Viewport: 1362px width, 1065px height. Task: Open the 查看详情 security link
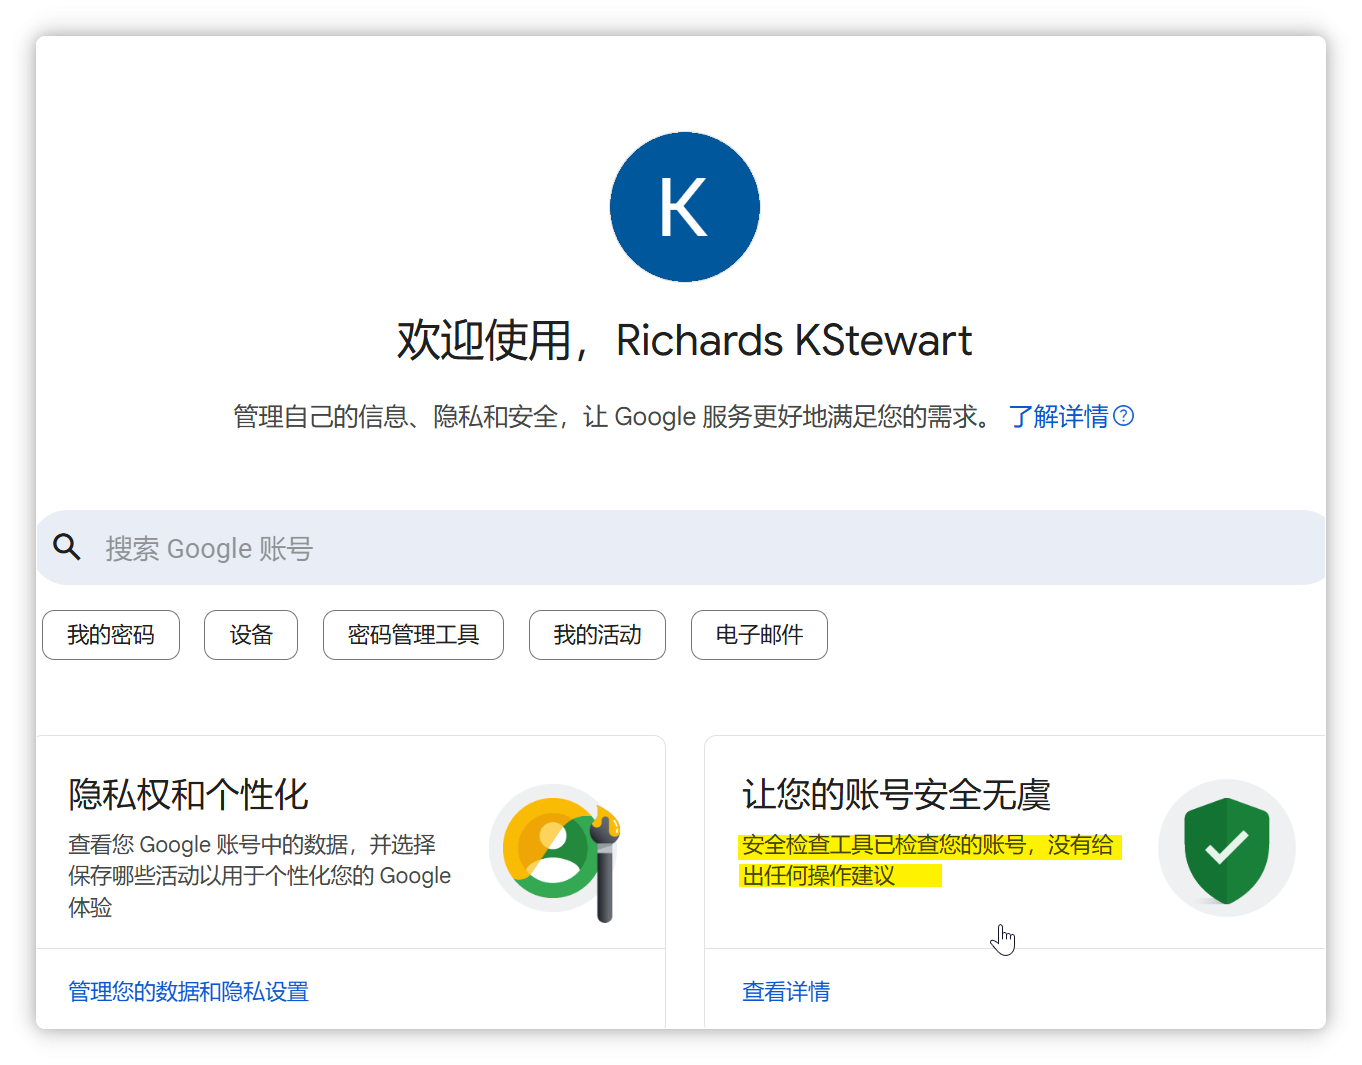(786, 991)
